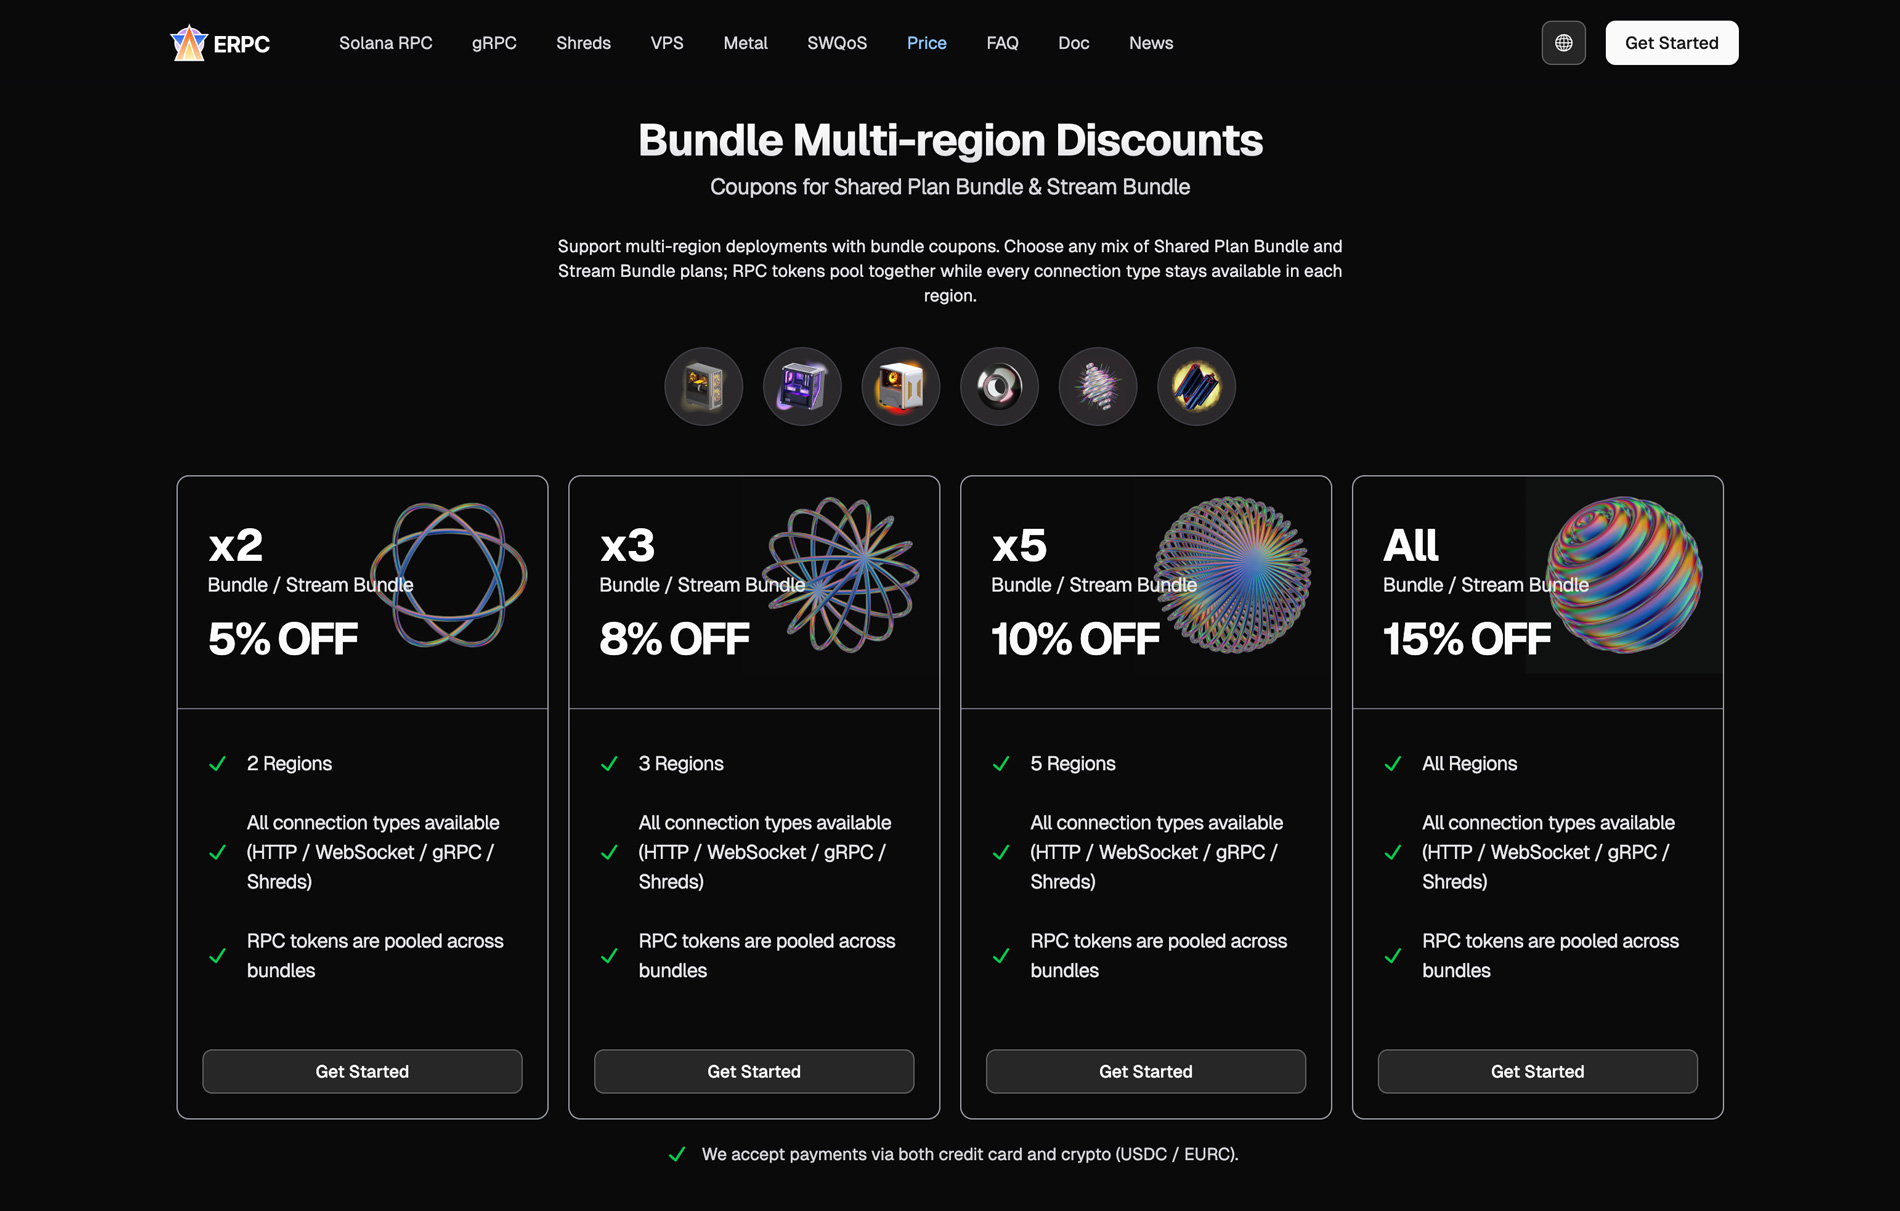Click the checkmark beside All Regions
Screen dimensions: 1900x1211
click(x=1393, y=763)
